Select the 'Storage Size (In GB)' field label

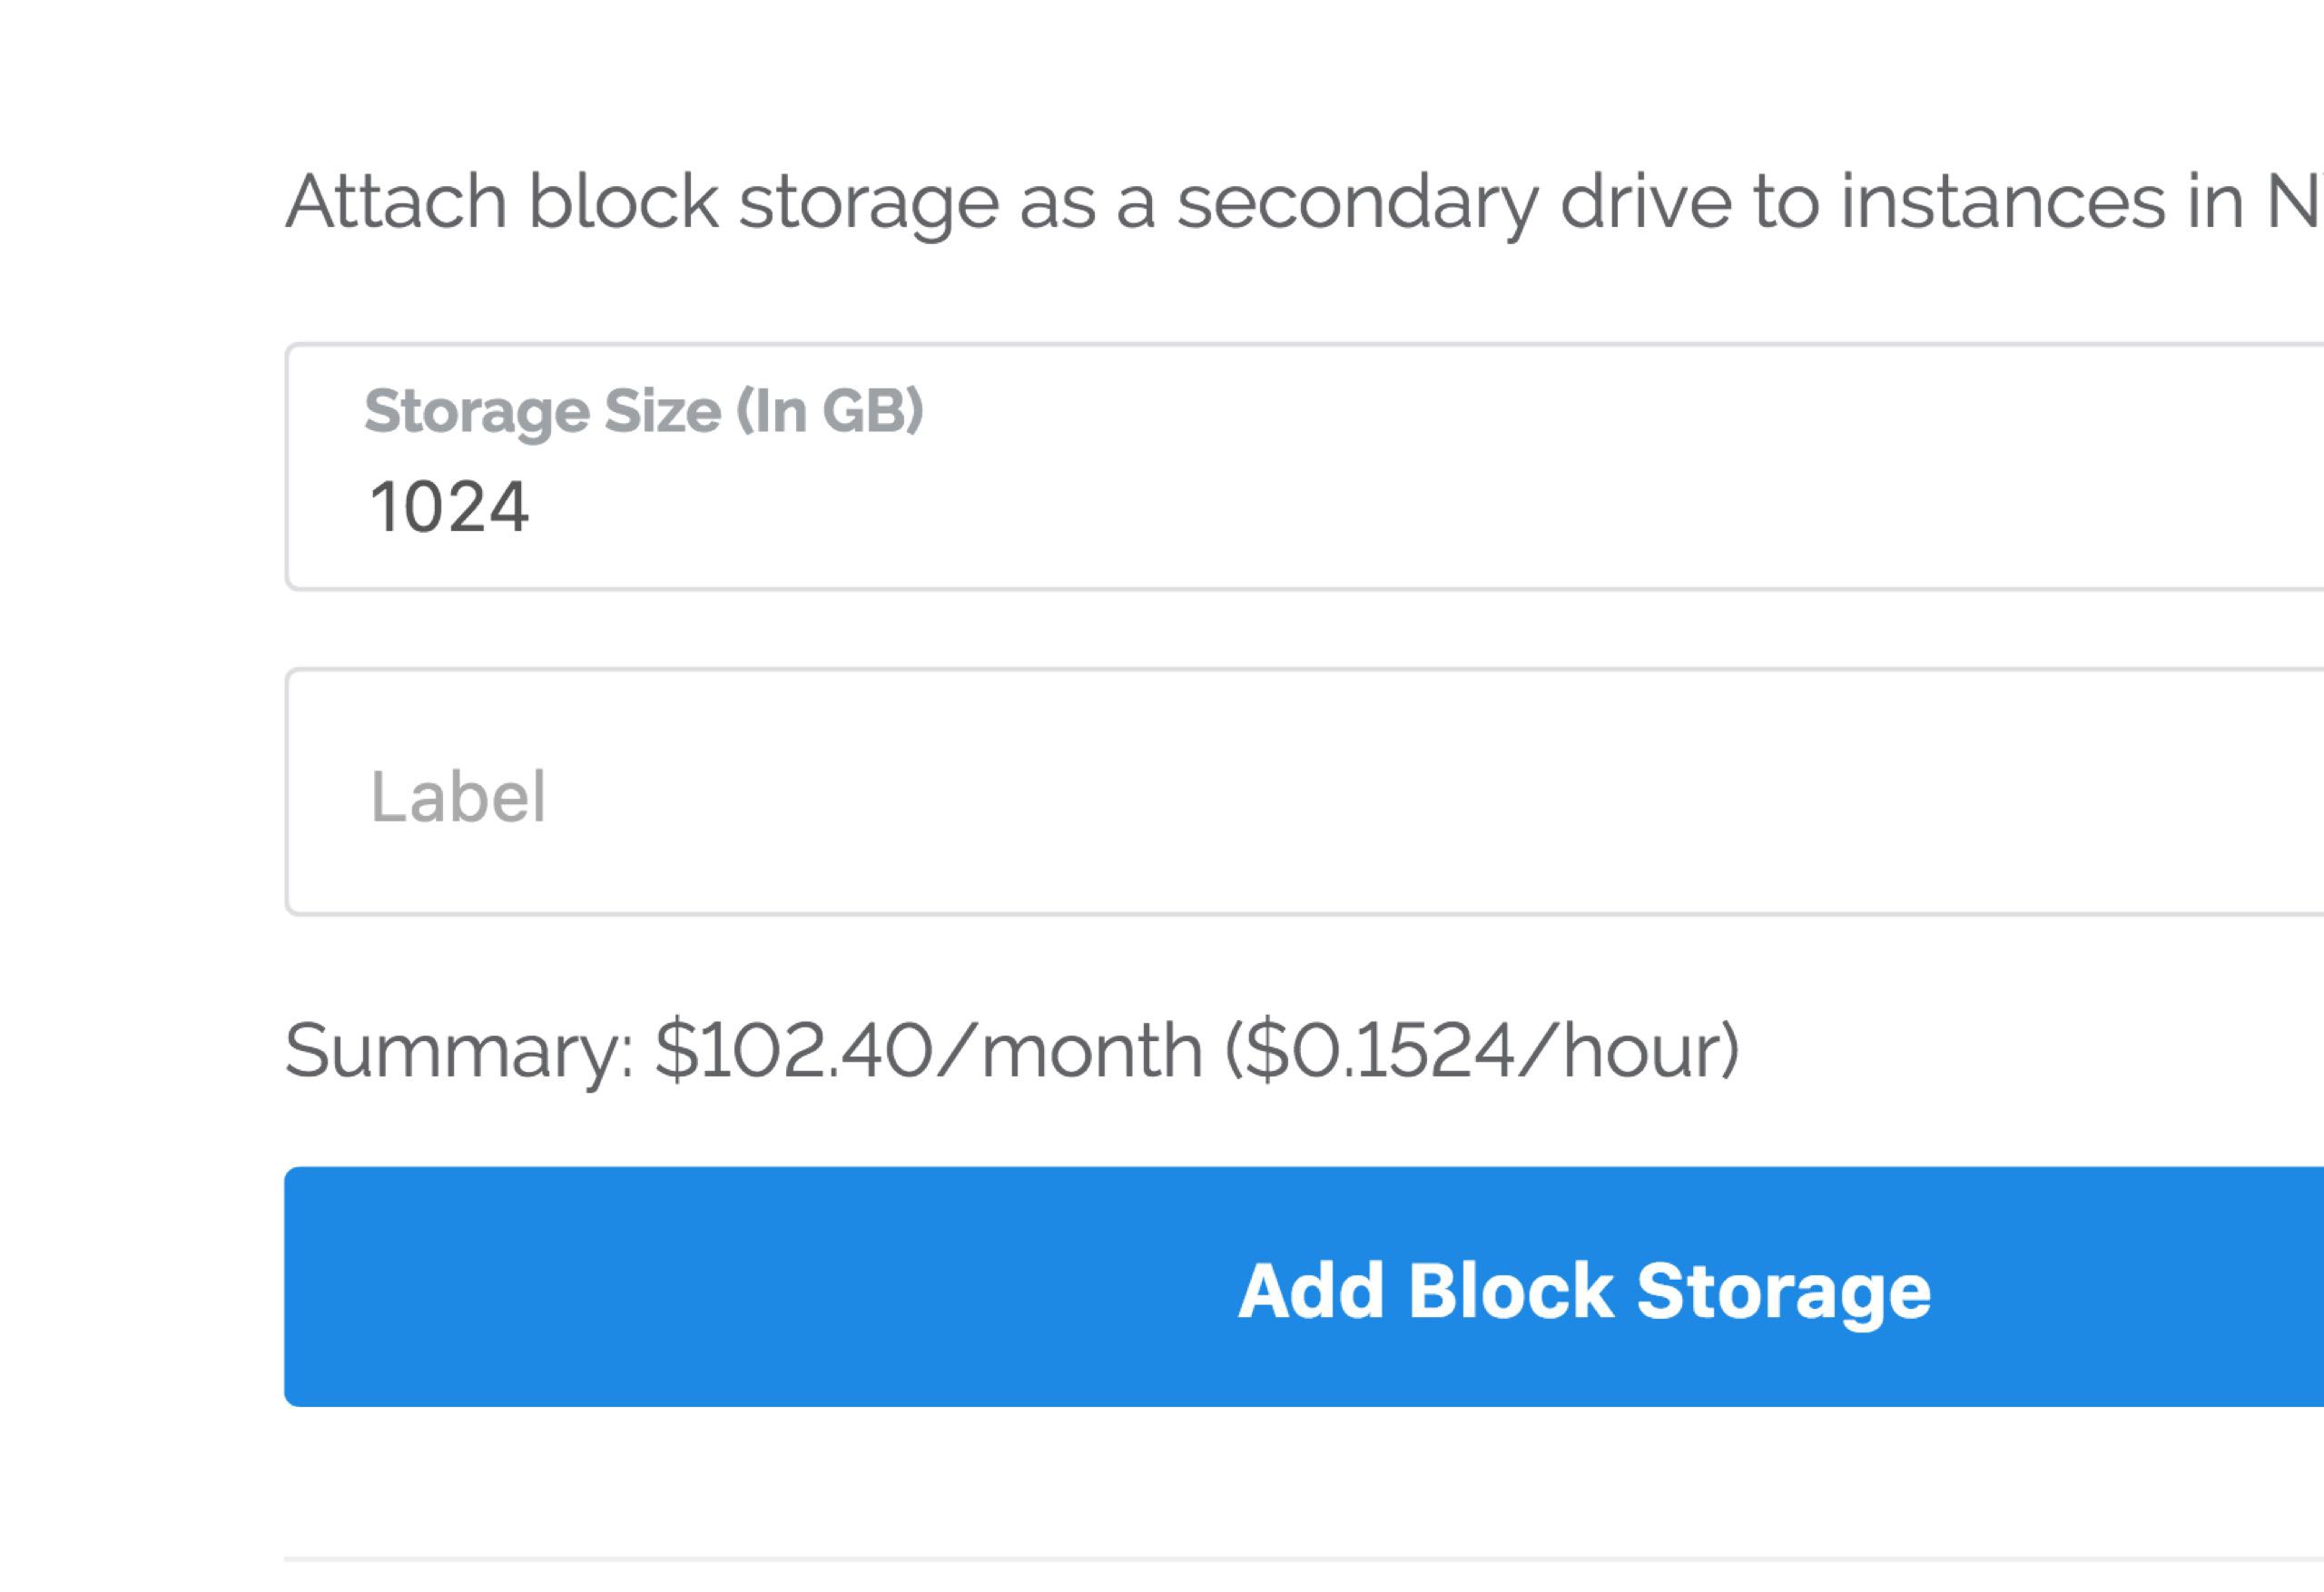(644, 411)
